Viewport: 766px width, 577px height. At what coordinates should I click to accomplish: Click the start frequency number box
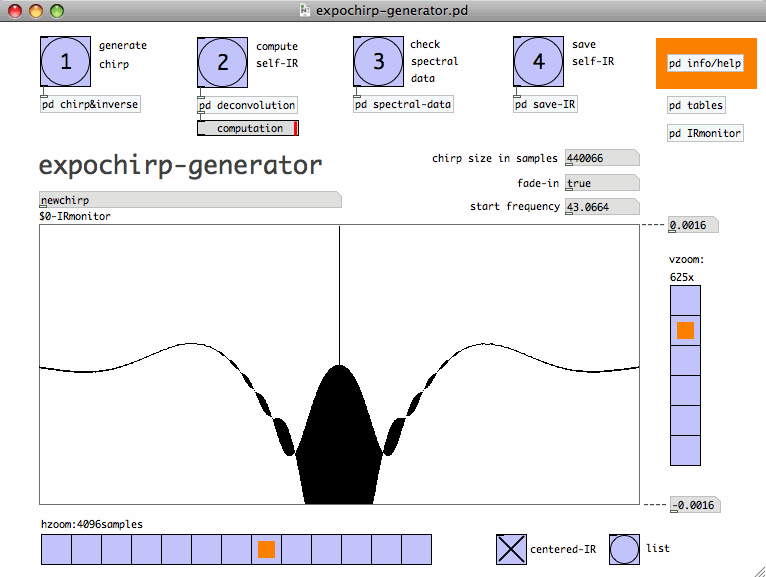tap(601, 207)
